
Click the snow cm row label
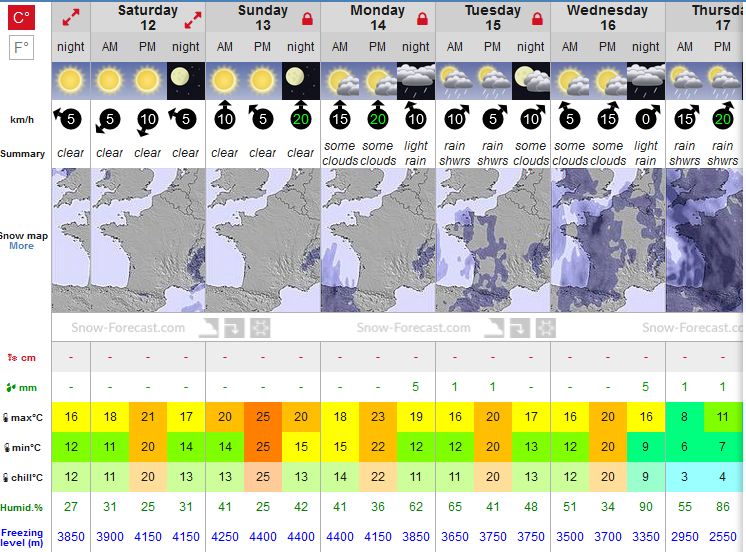[x=21, y=358]
